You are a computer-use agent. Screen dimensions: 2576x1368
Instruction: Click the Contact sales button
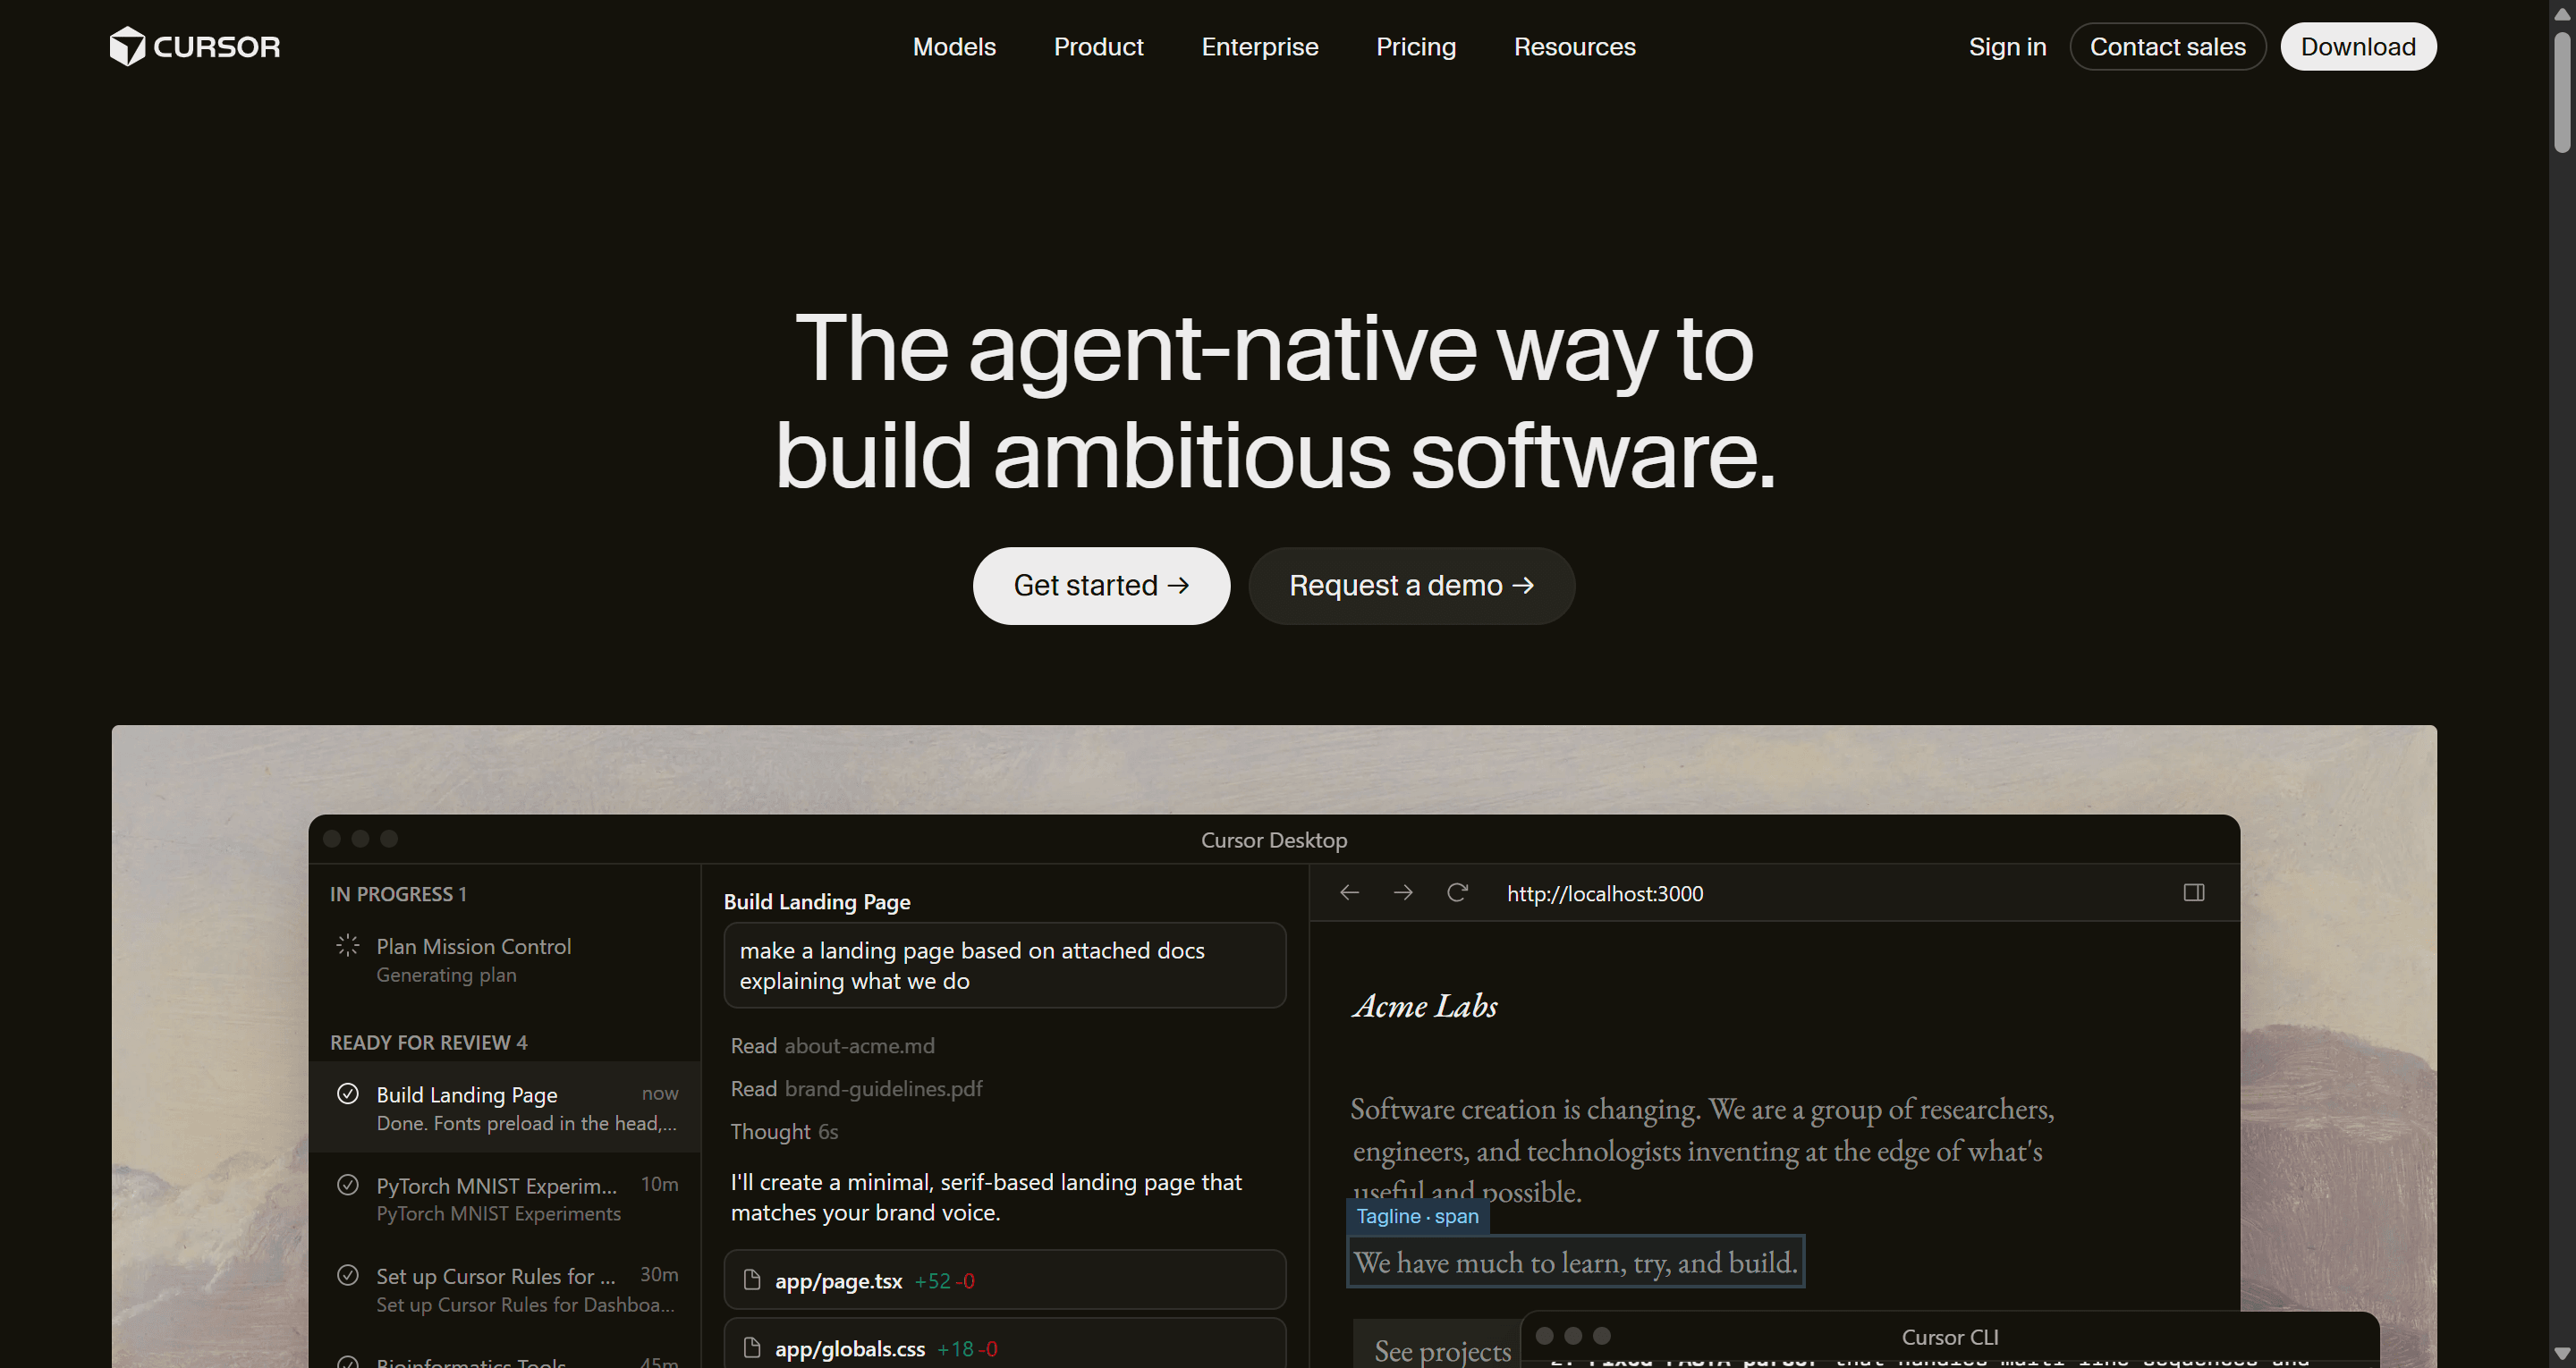2167,47
